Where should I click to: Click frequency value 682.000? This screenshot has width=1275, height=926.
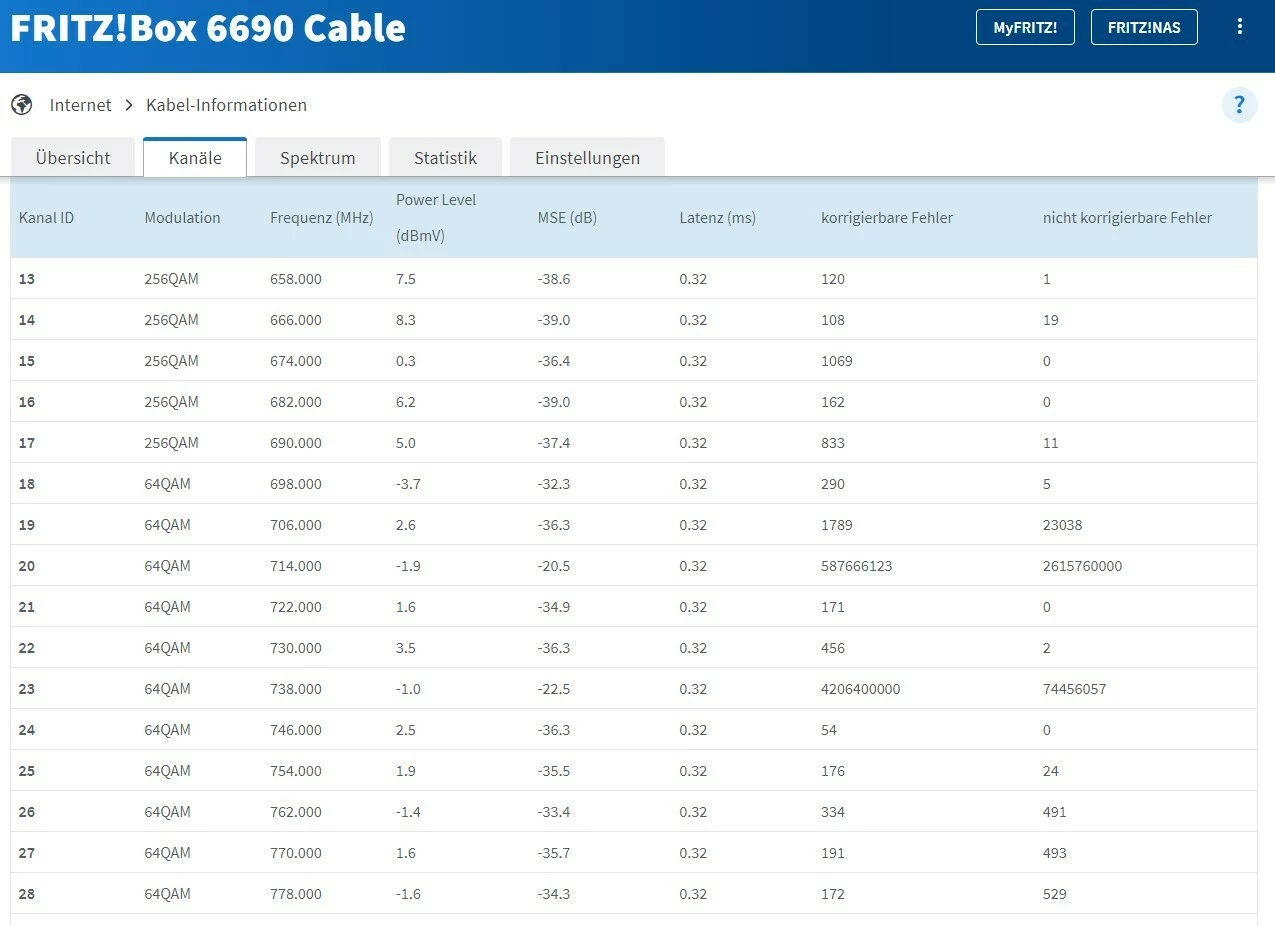296,402
